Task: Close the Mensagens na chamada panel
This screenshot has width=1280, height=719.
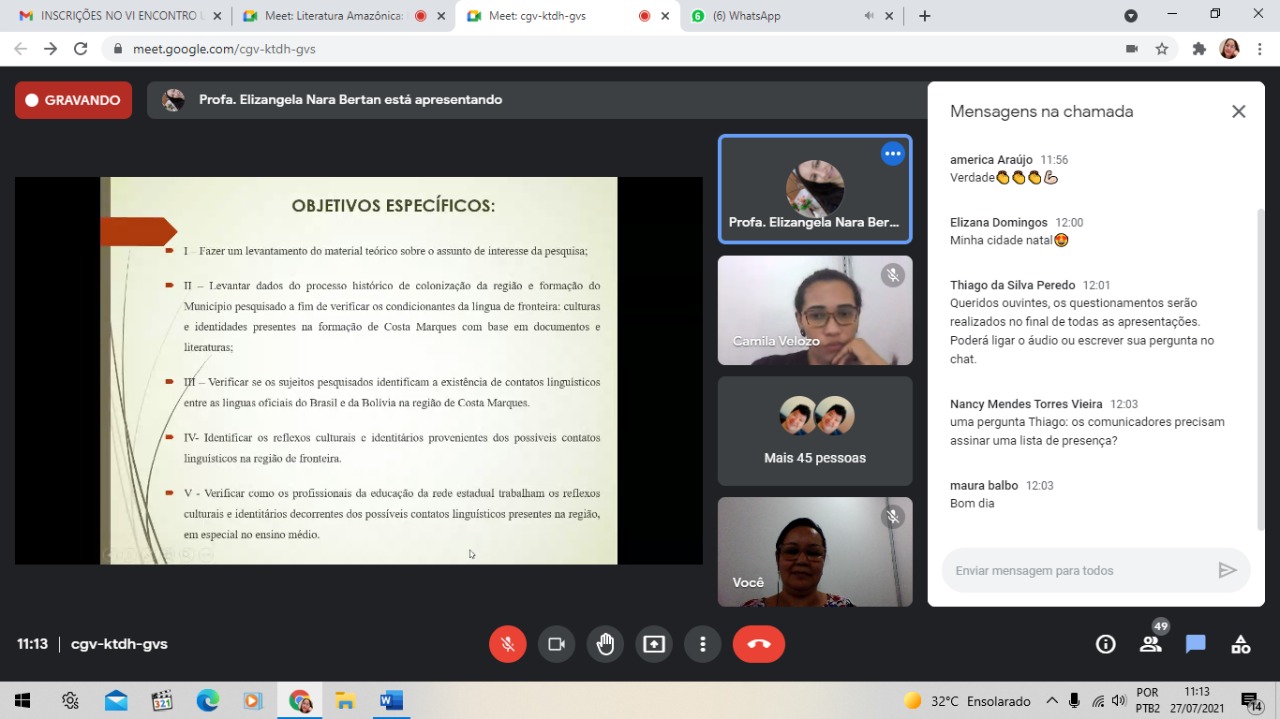Action: (x=1238, y=112)
